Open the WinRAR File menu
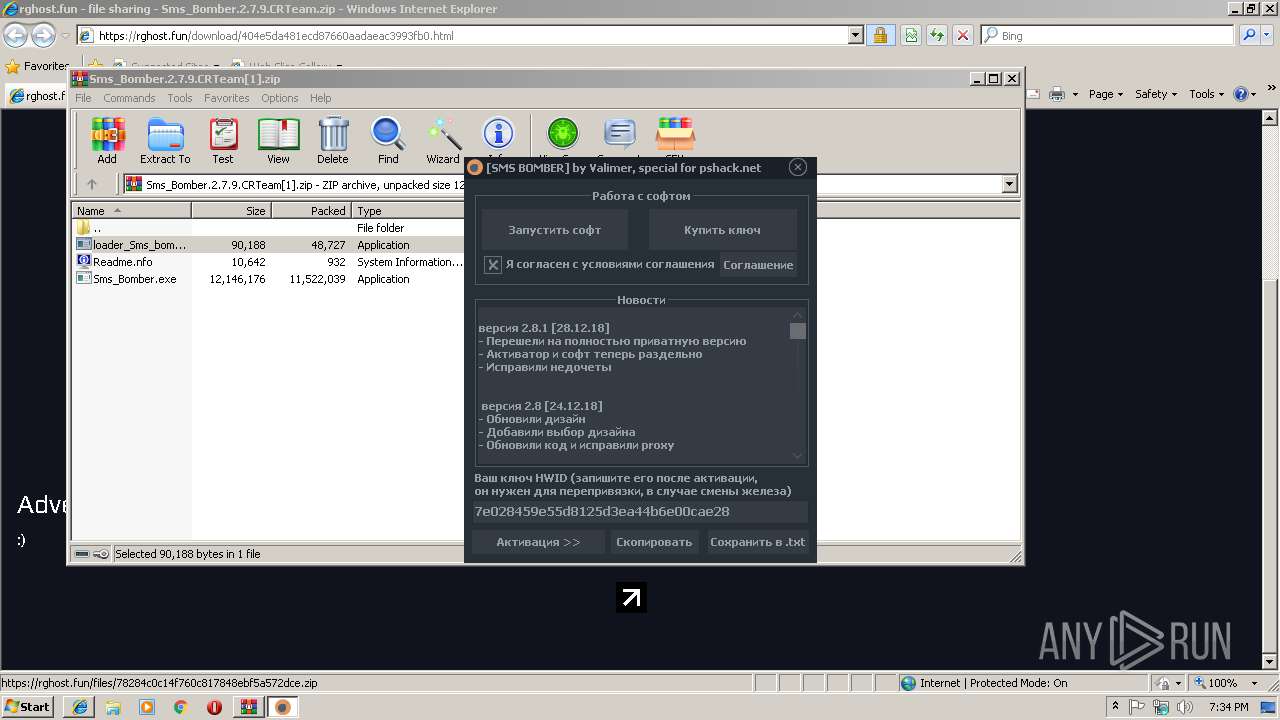1280x720 pixels. (x=83, y=98)
